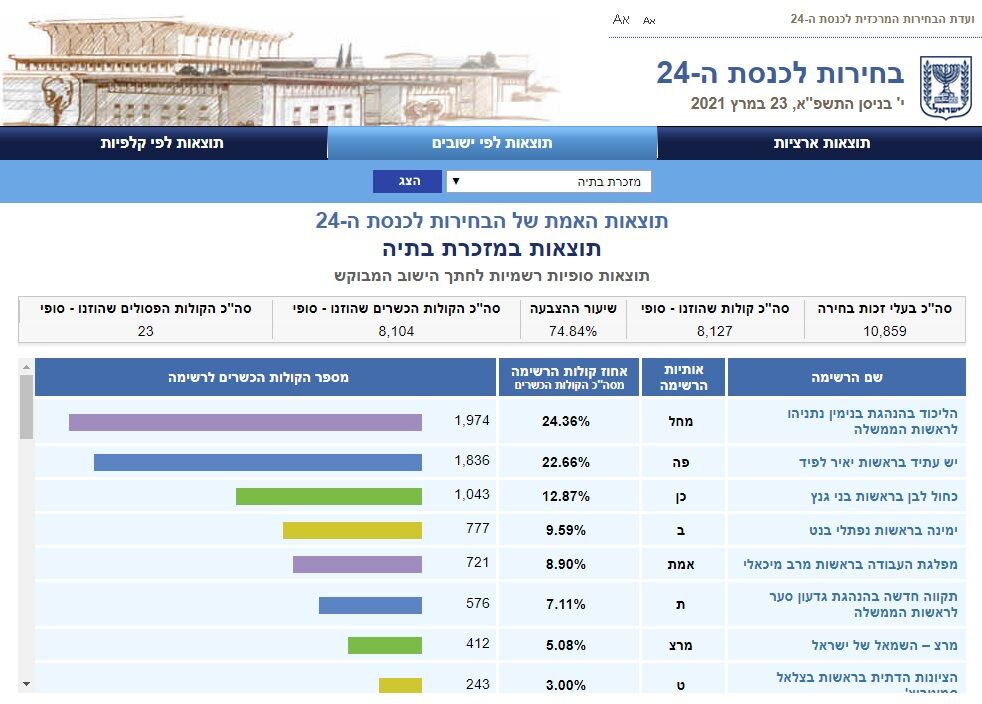Select the יש עתיד party name row
Viewport: 982px width, 704px height.
coord(846,462)
